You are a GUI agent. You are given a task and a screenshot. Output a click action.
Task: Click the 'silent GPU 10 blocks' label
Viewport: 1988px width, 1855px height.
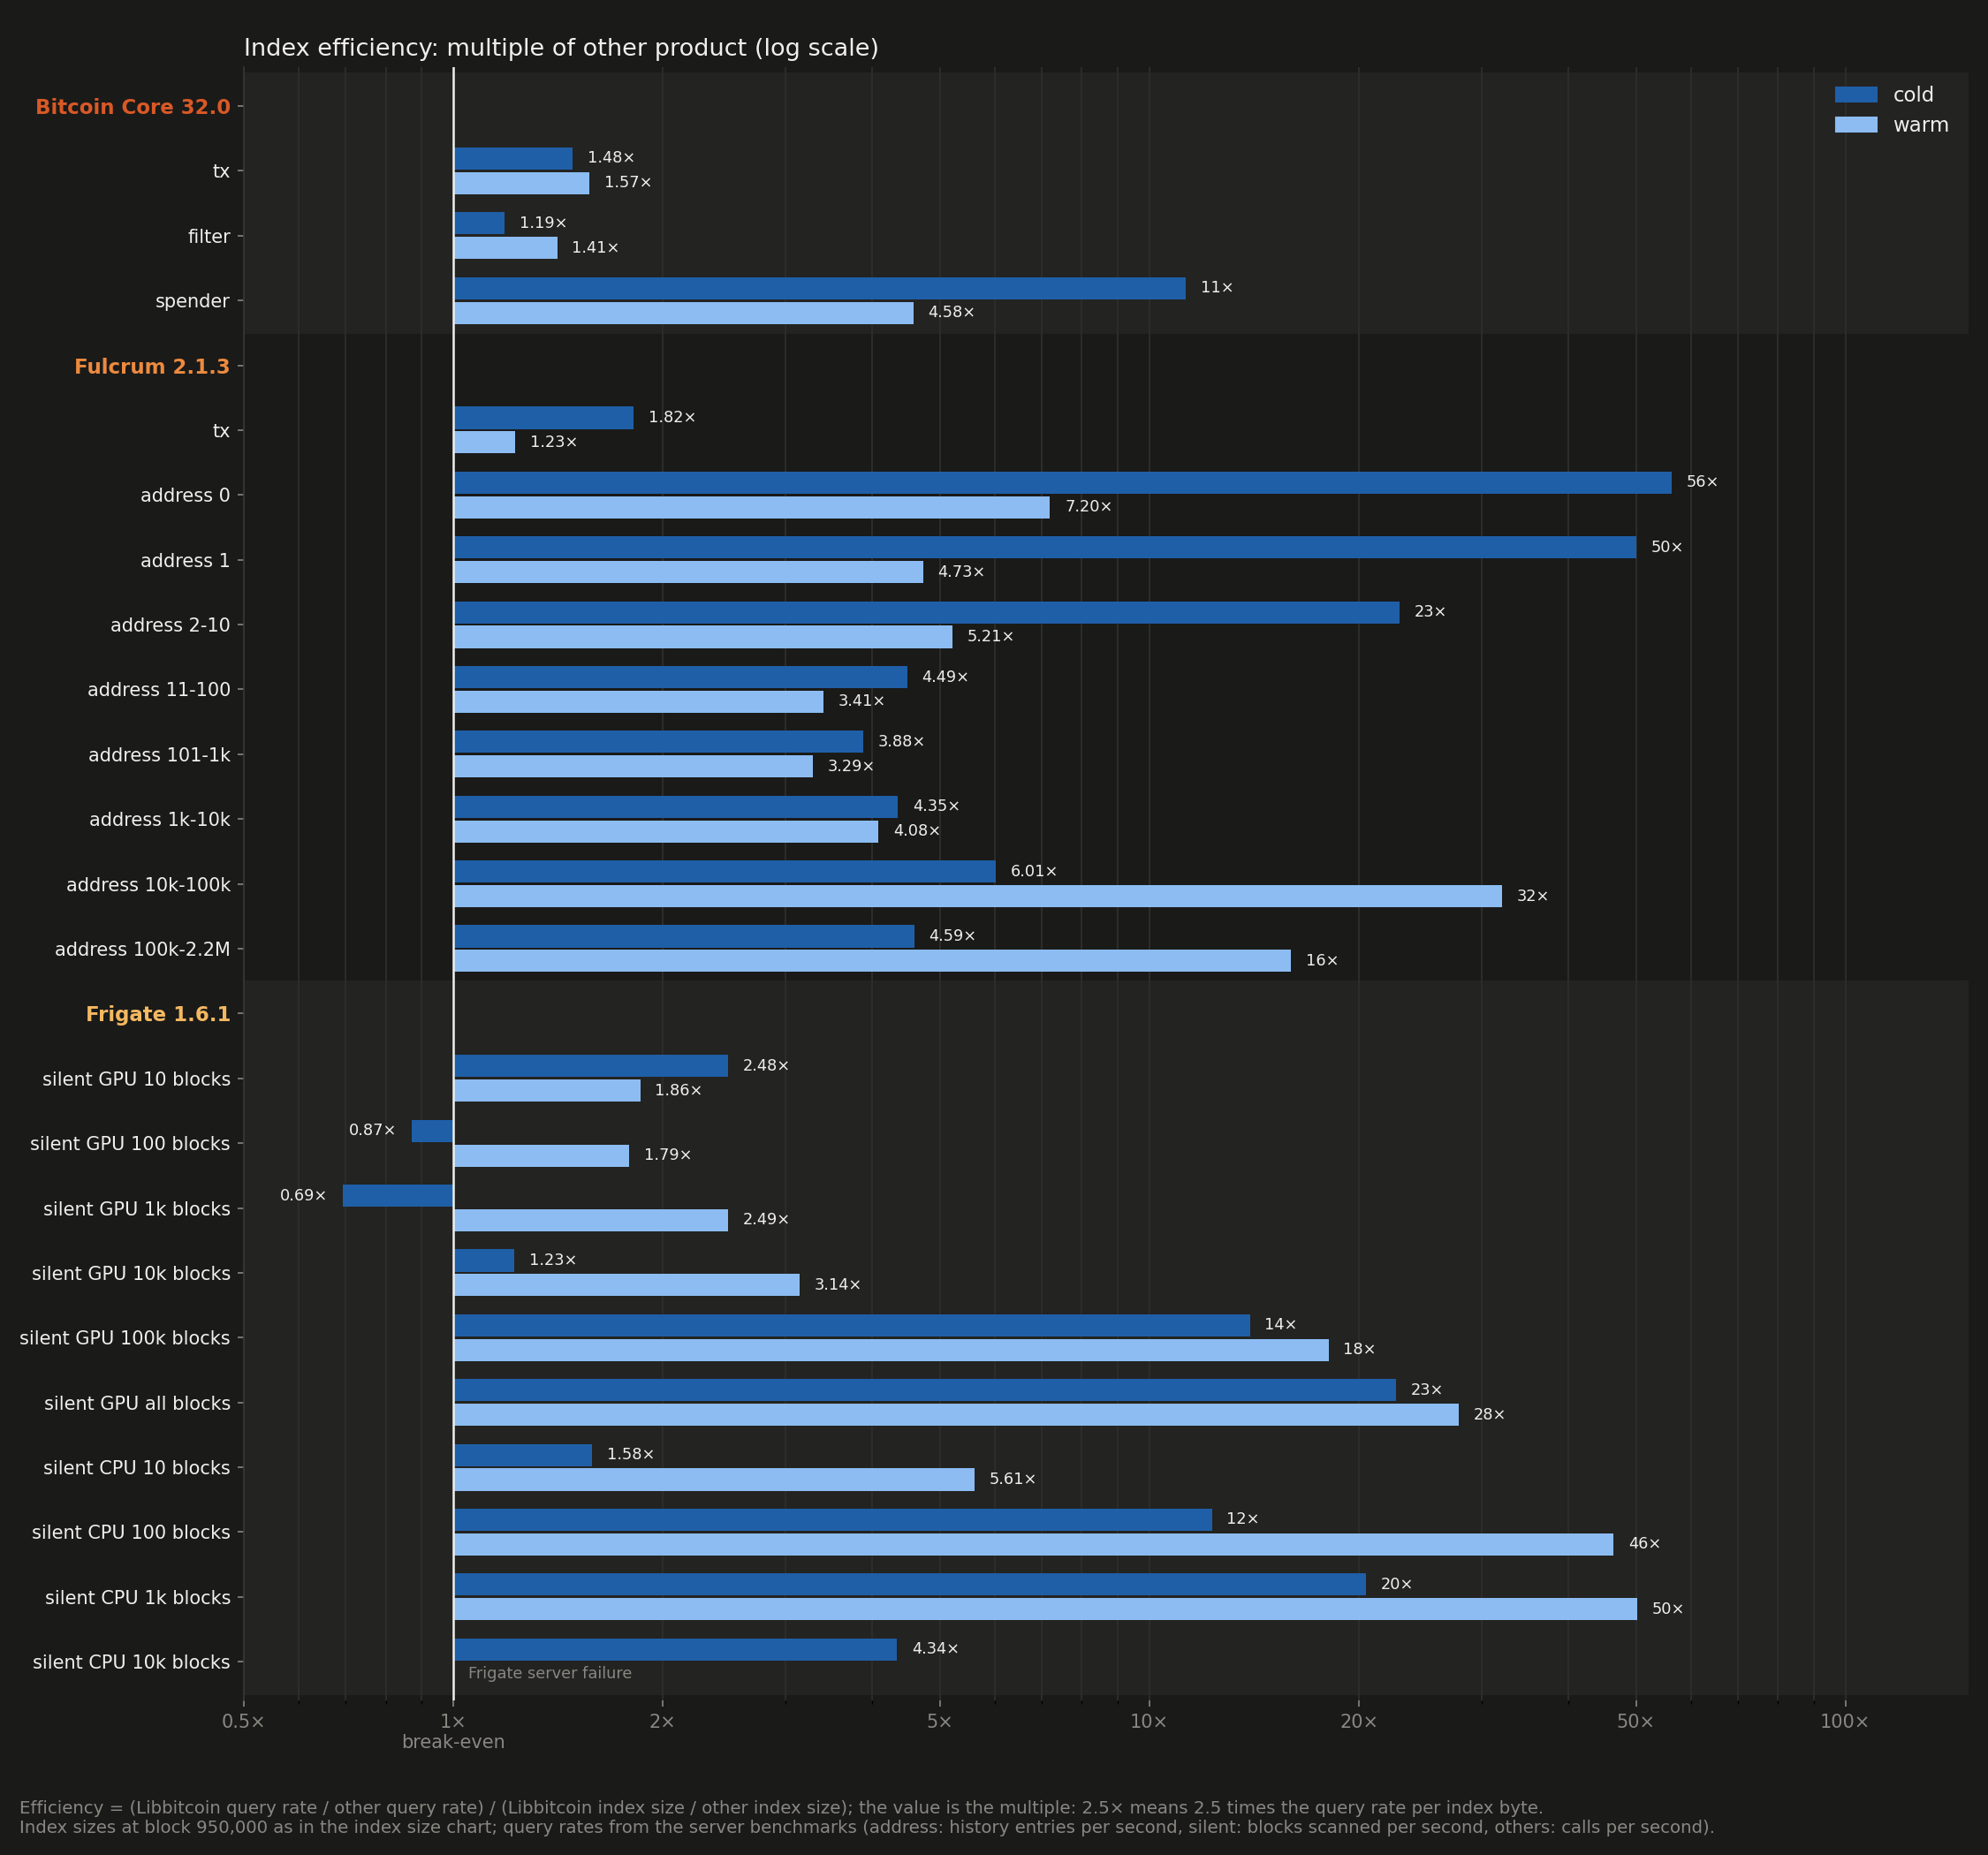click(136, 1079)
